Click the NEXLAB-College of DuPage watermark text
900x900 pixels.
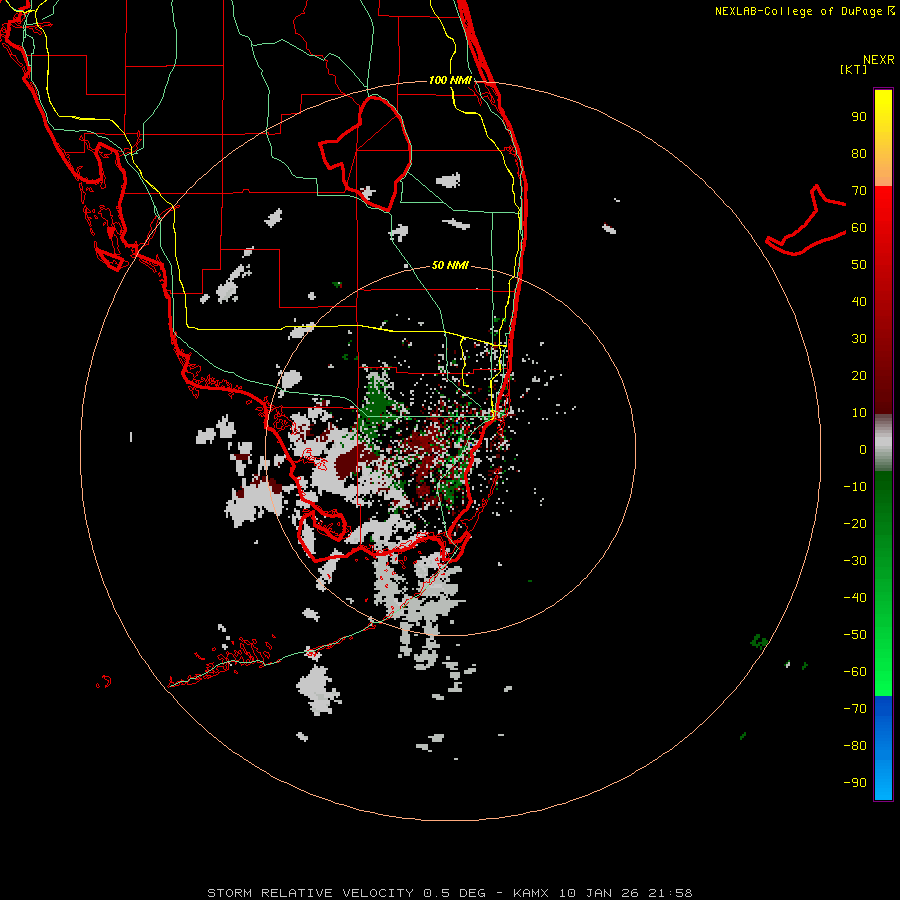(x=804, y=11)
